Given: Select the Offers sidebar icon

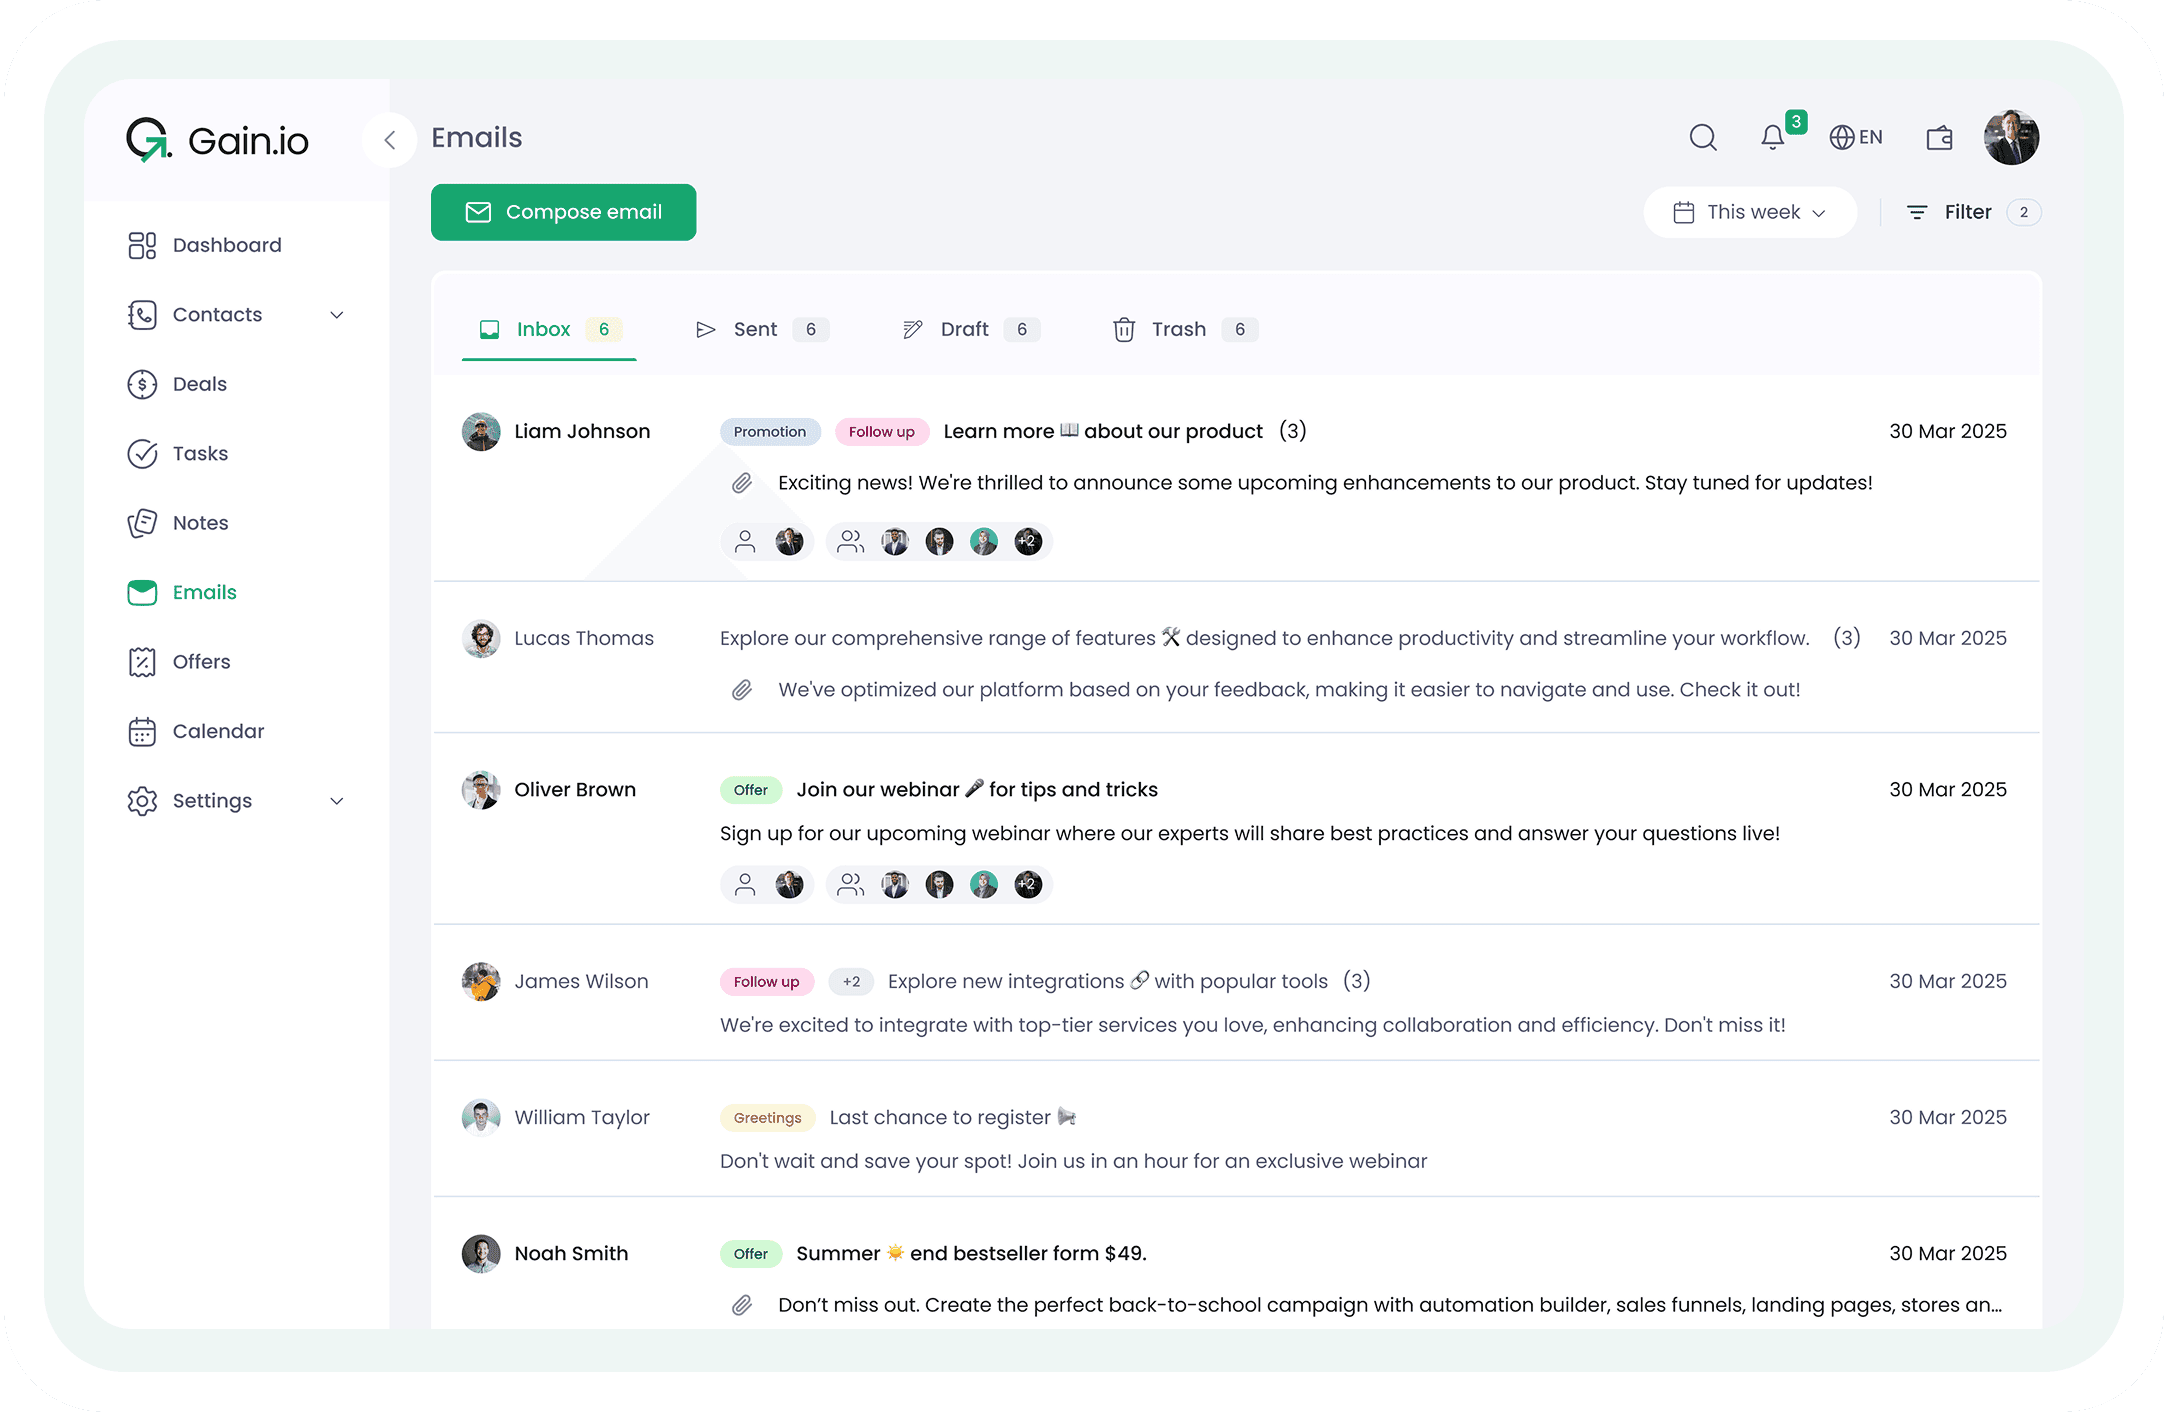Looking at the screenshot, I should click(141, 661).
